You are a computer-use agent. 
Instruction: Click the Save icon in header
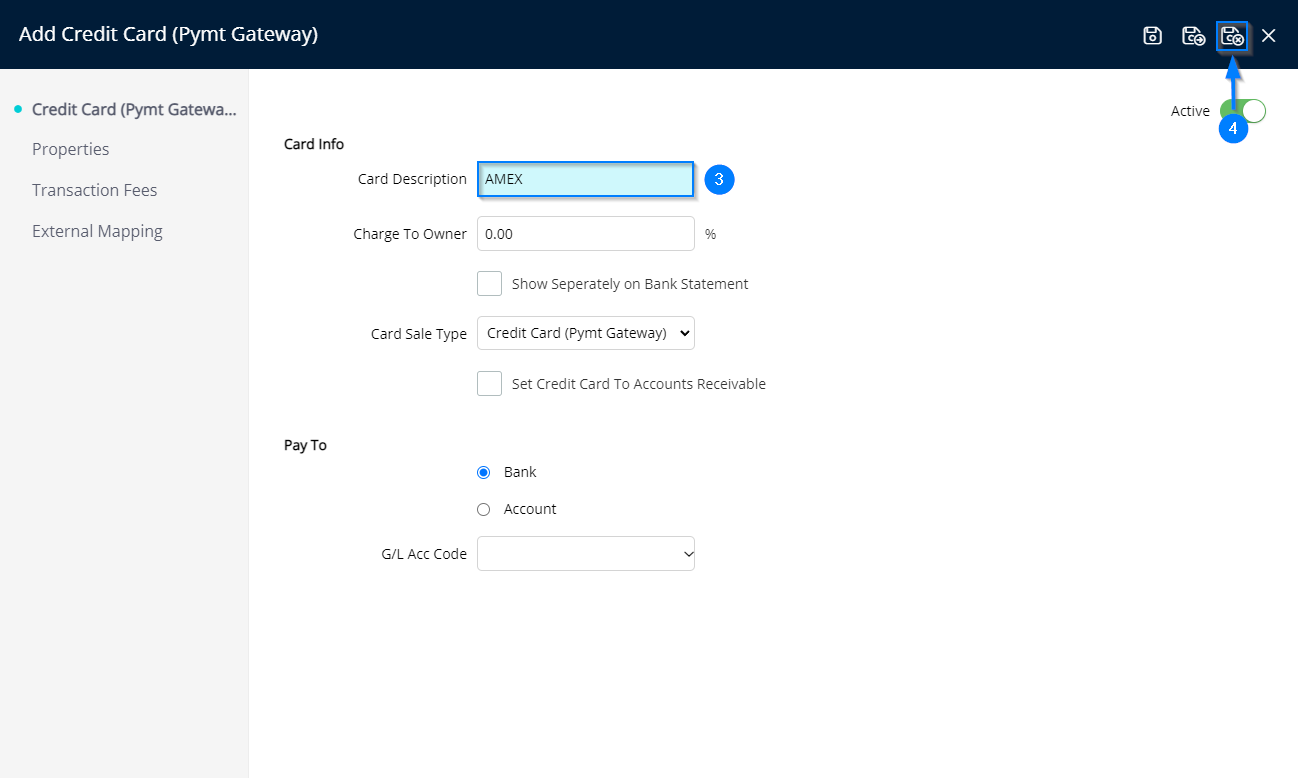pyautogui.click(x=1152, y=36)
